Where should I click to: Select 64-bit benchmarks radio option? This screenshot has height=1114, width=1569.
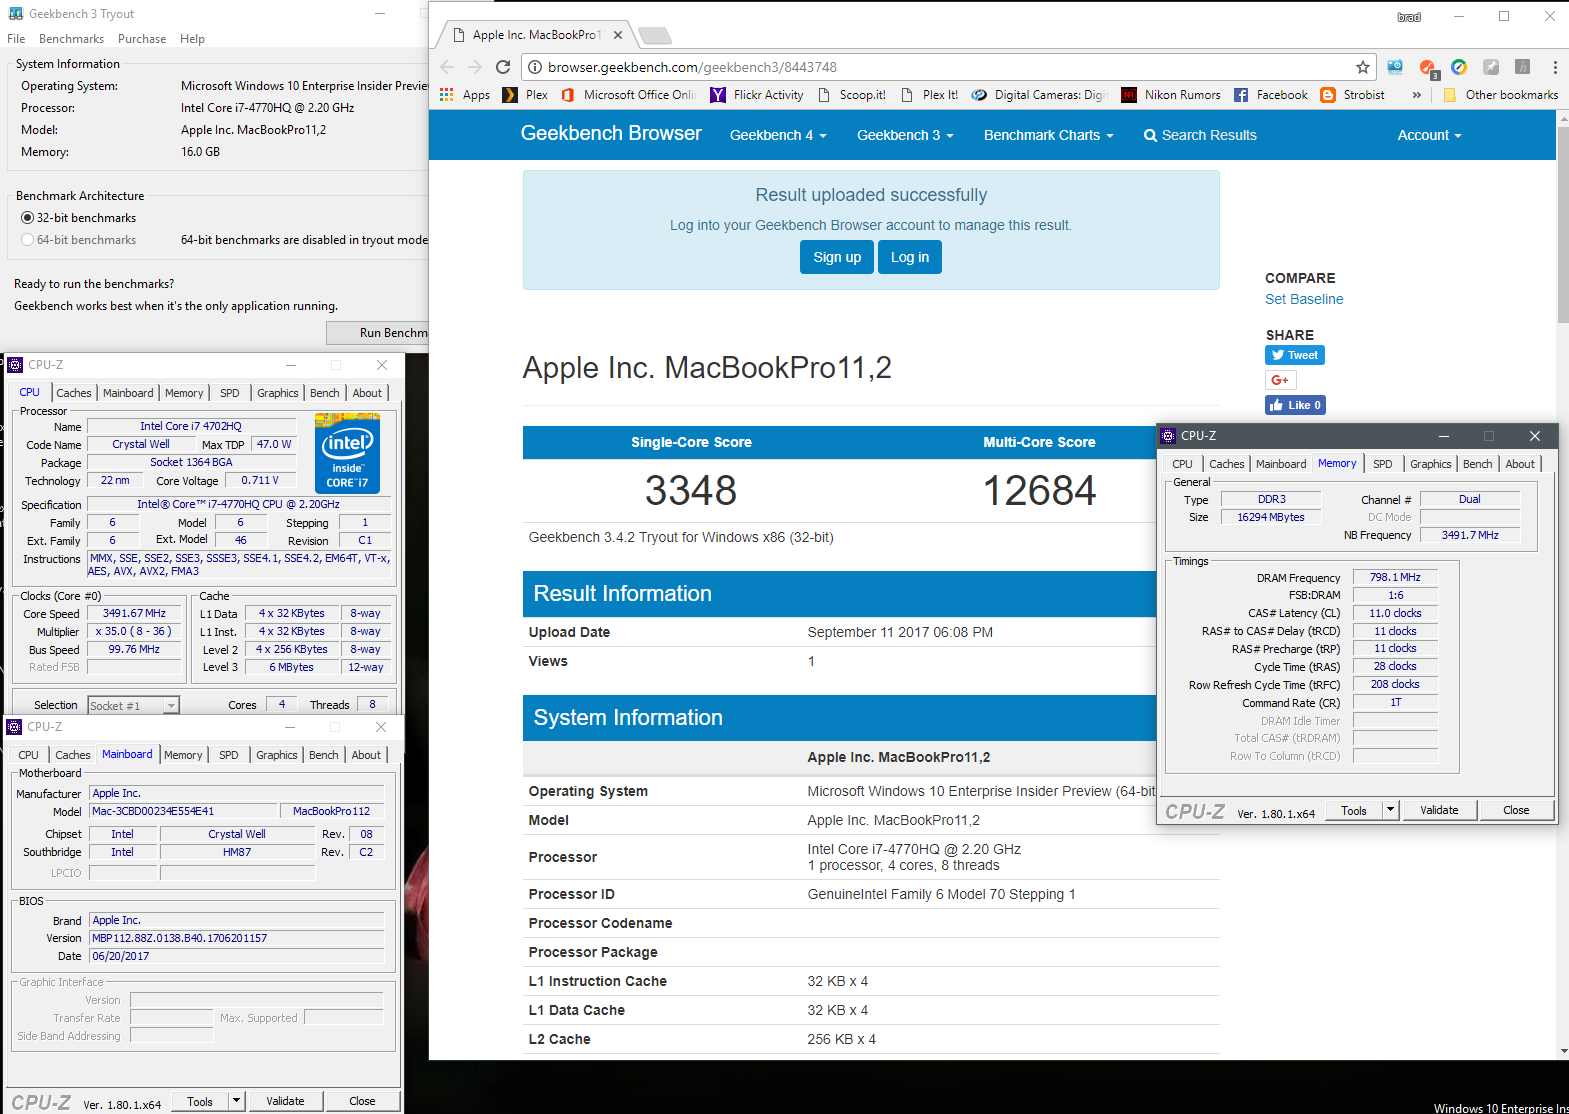pos(79,240)
